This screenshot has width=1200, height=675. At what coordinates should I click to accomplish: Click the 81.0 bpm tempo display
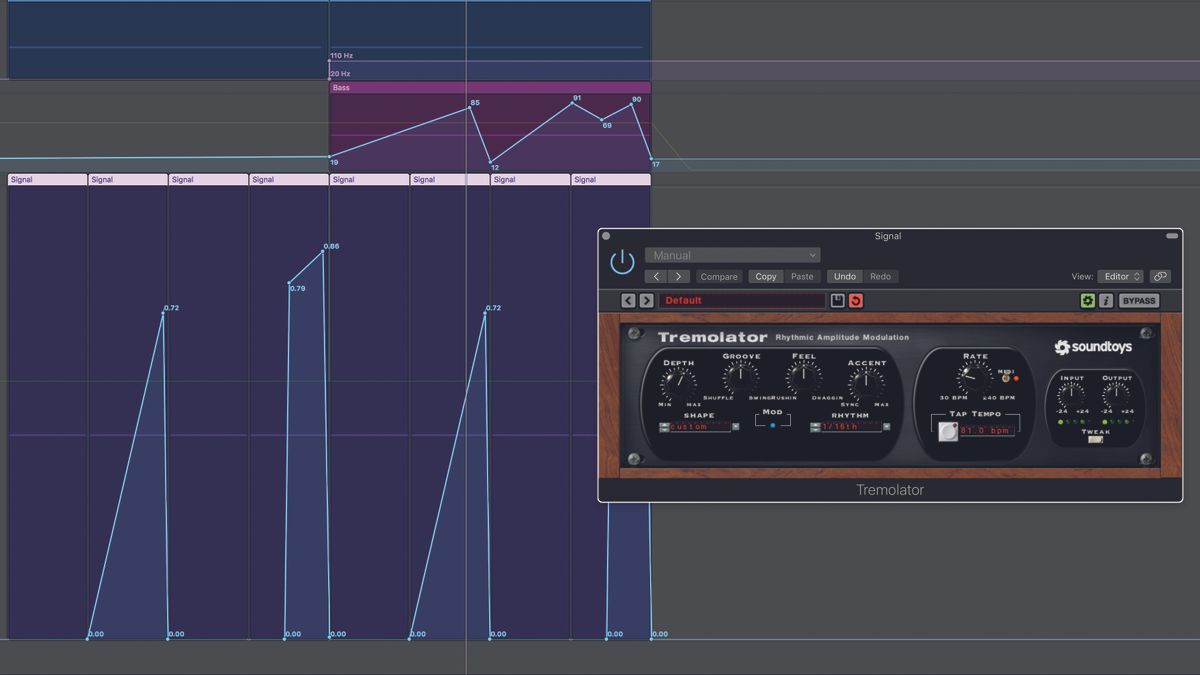(x=988, y=428)
